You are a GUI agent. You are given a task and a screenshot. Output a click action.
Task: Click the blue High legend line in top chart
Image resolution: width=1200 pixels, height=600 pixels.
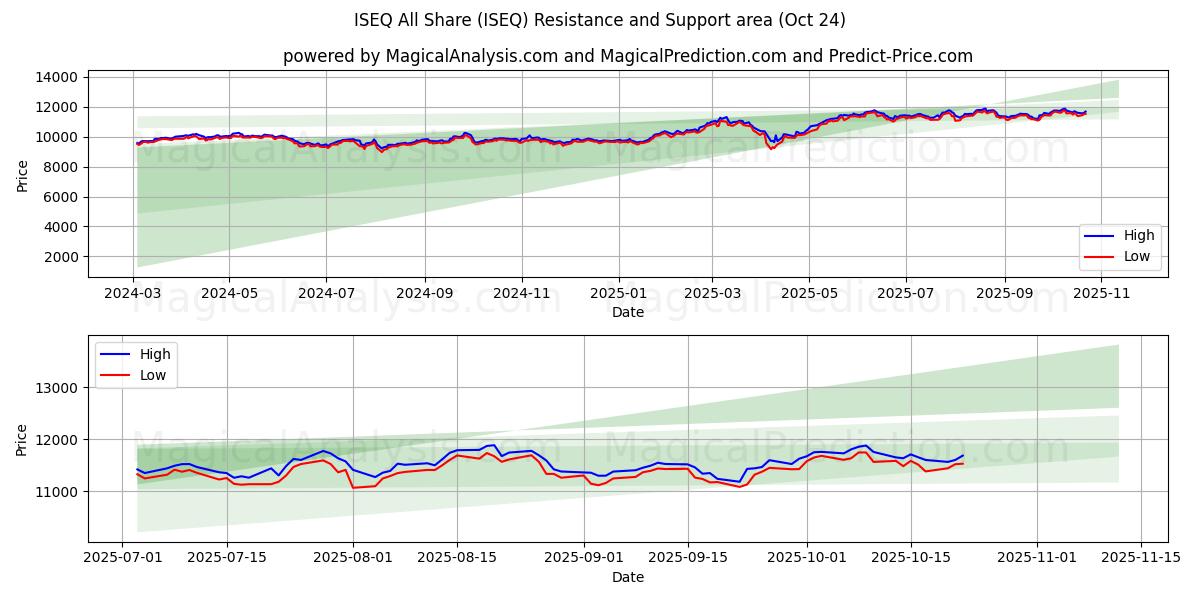pyautogui.click(x=1101, y=236)
